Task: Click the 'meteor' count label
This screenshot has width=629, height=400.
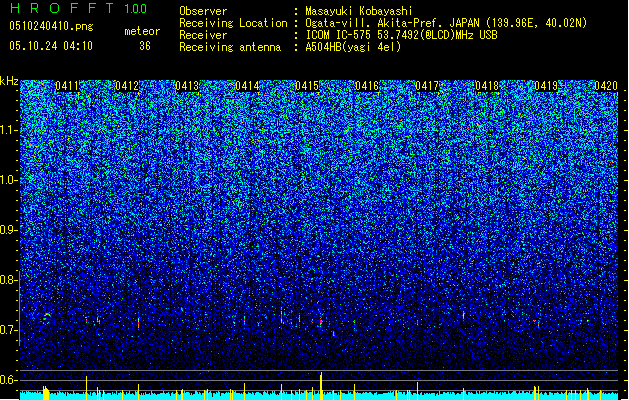Action: (x=142, y=31)
